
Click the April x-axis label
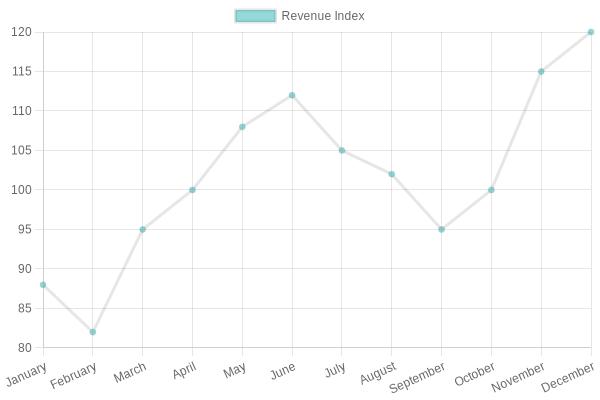click(184, 370)
